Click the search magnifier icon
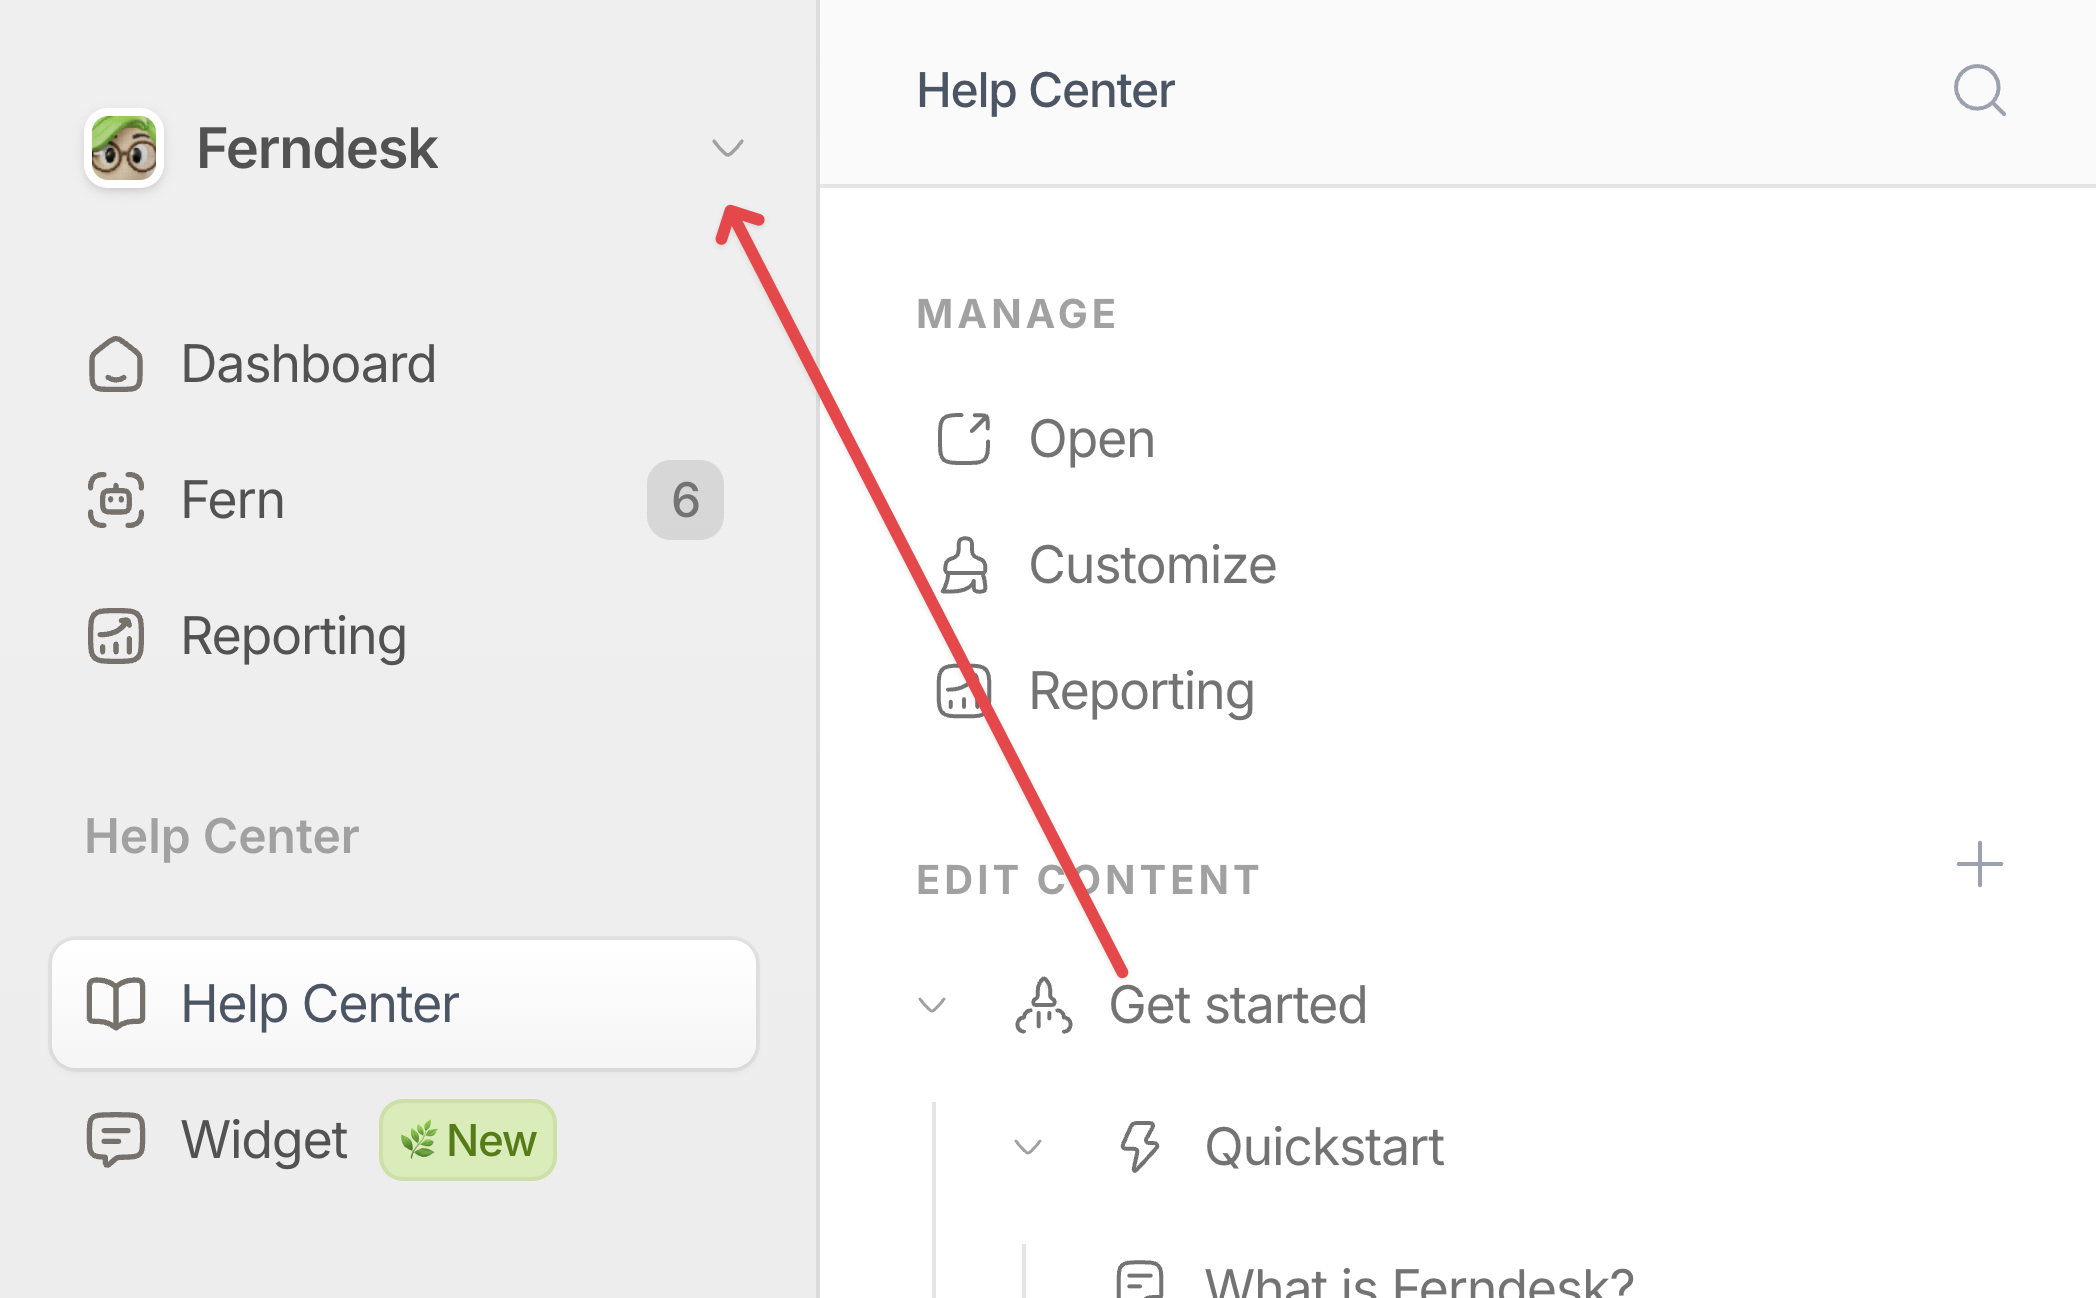The image size is (2096, 1298). pos(1979,91)
